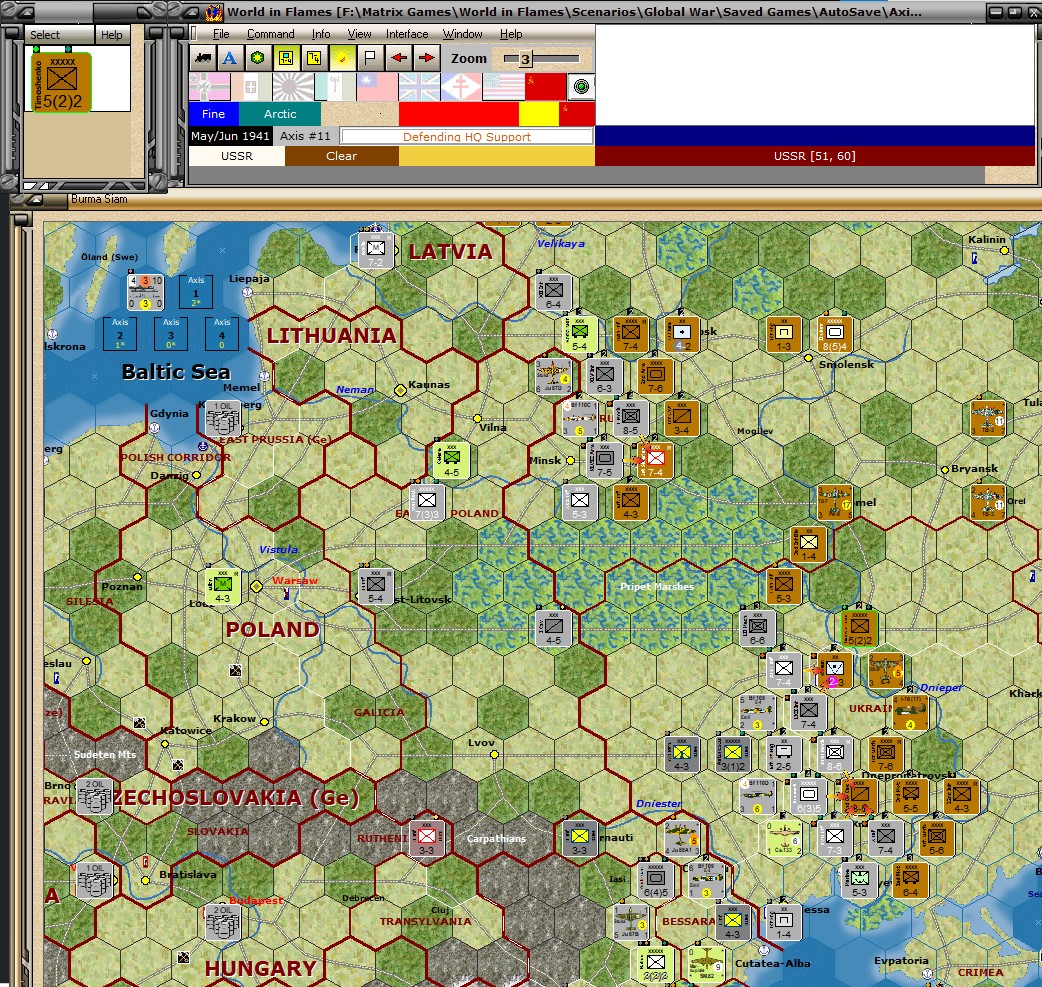Open the Info menu
The width and height of the screenshot is (1042, 987).
click(x=321, y=34)
